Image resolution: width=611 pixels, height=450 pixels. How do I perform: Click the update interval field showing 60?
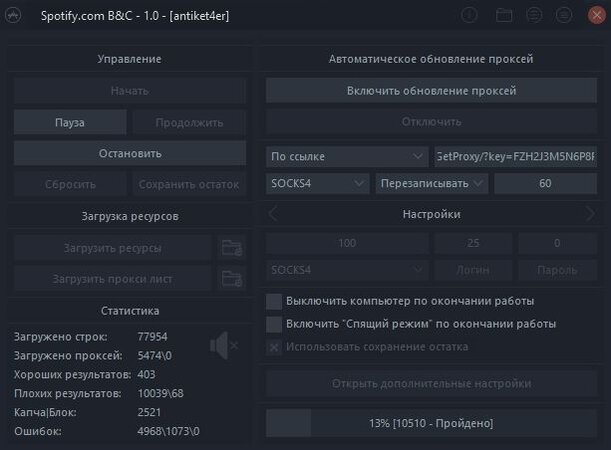tap(545, 183)
